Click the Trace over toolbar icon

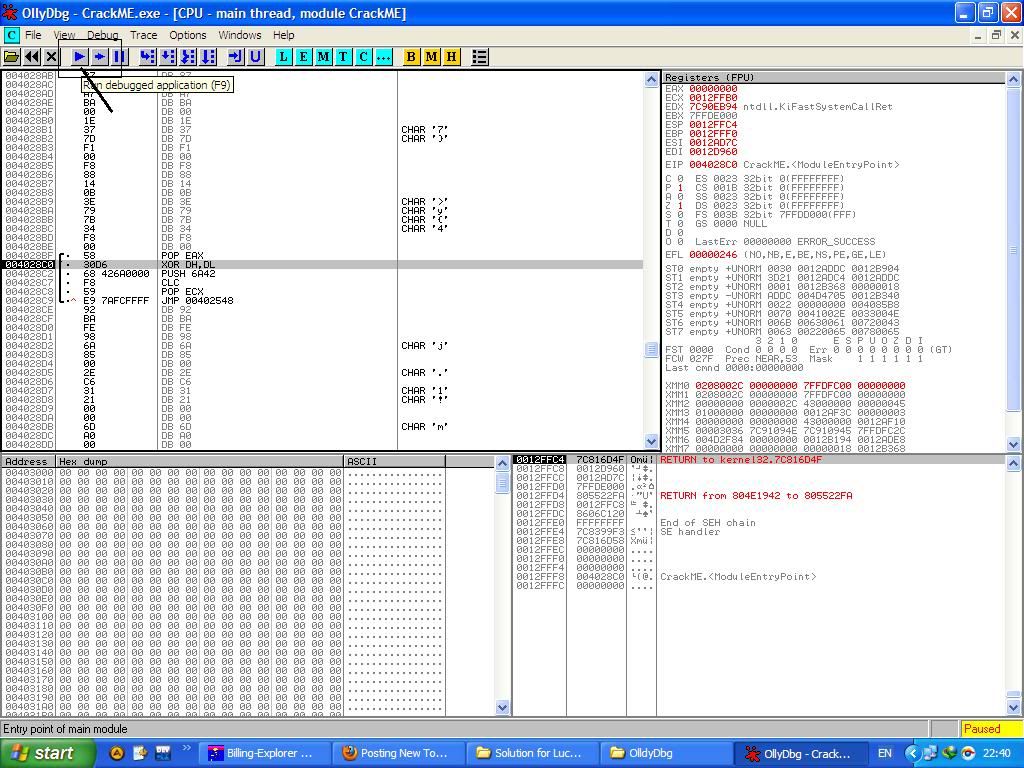[x=208, y=57]
